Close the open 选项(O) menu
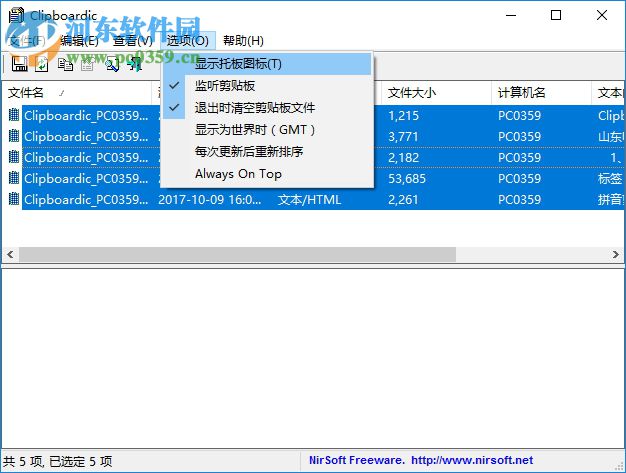Viewport: 626px width, 473px height. click(188, 41)
